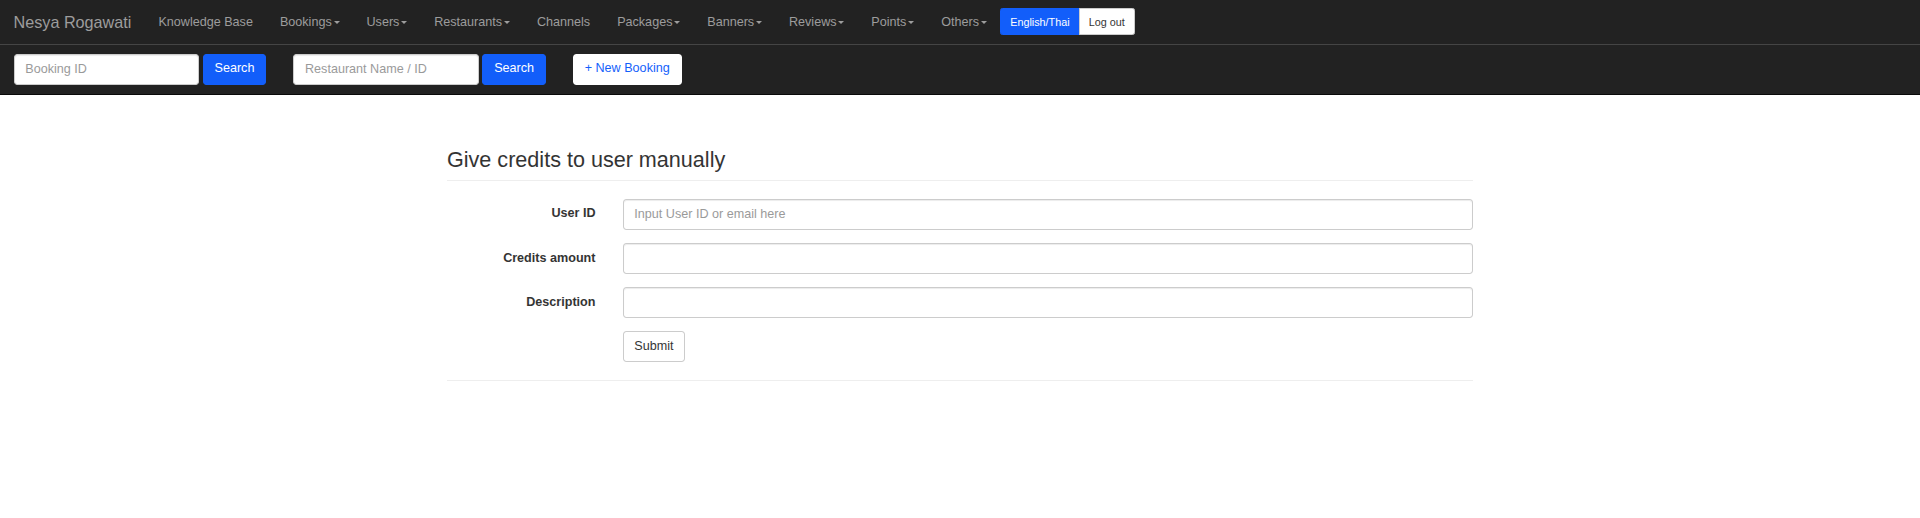Open the Knowledge Base page
Screen dimensions: 1920x518
click(x=205, y=22)
